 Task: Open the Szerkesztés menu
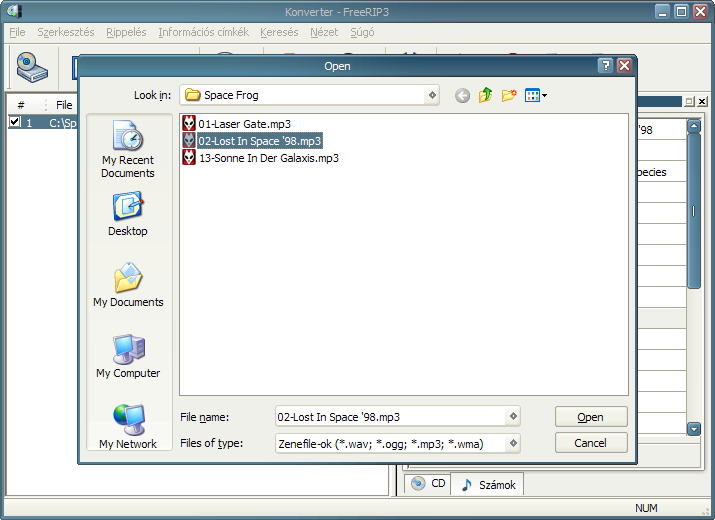(66, 32)
